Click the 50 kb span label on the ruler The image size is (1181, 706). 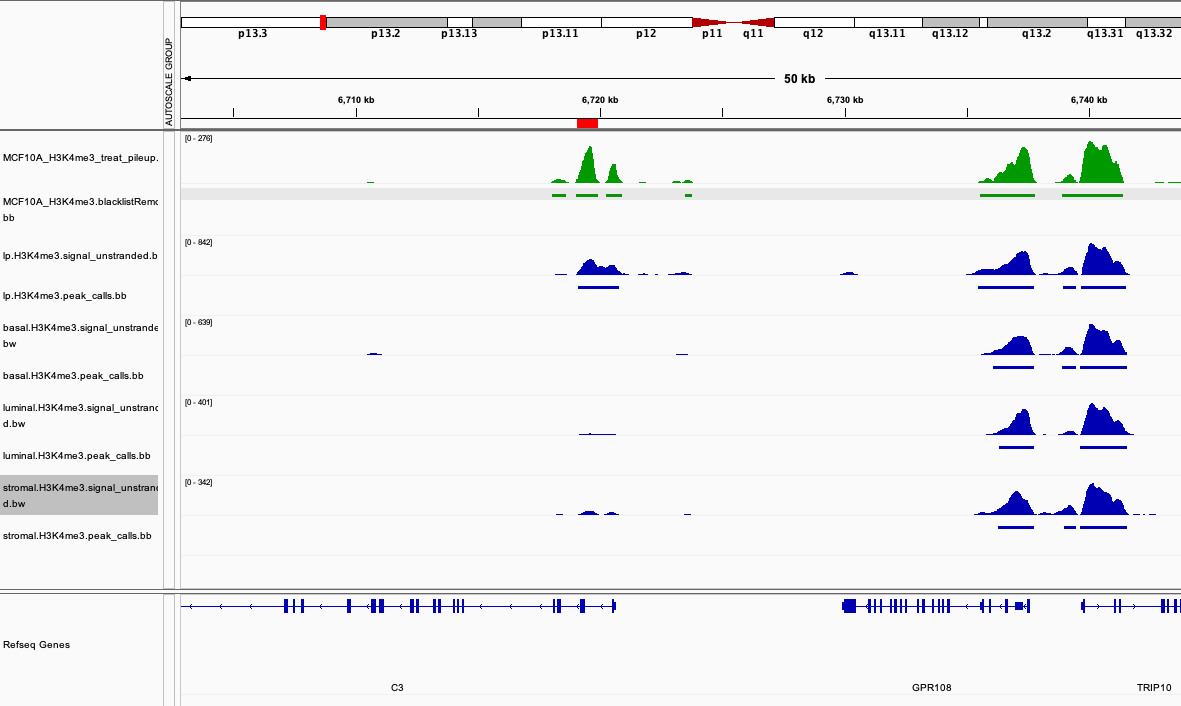pyautogui.click(x=799, y=79)
